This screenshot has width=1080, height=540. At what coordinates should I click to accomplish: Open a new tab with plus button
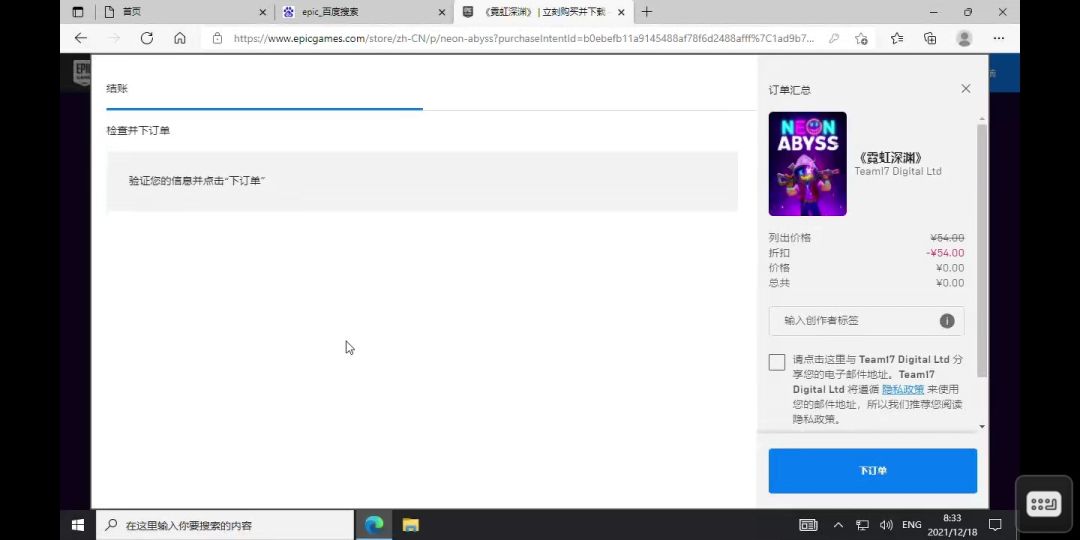pyautogui.click(x=646, y=12)
